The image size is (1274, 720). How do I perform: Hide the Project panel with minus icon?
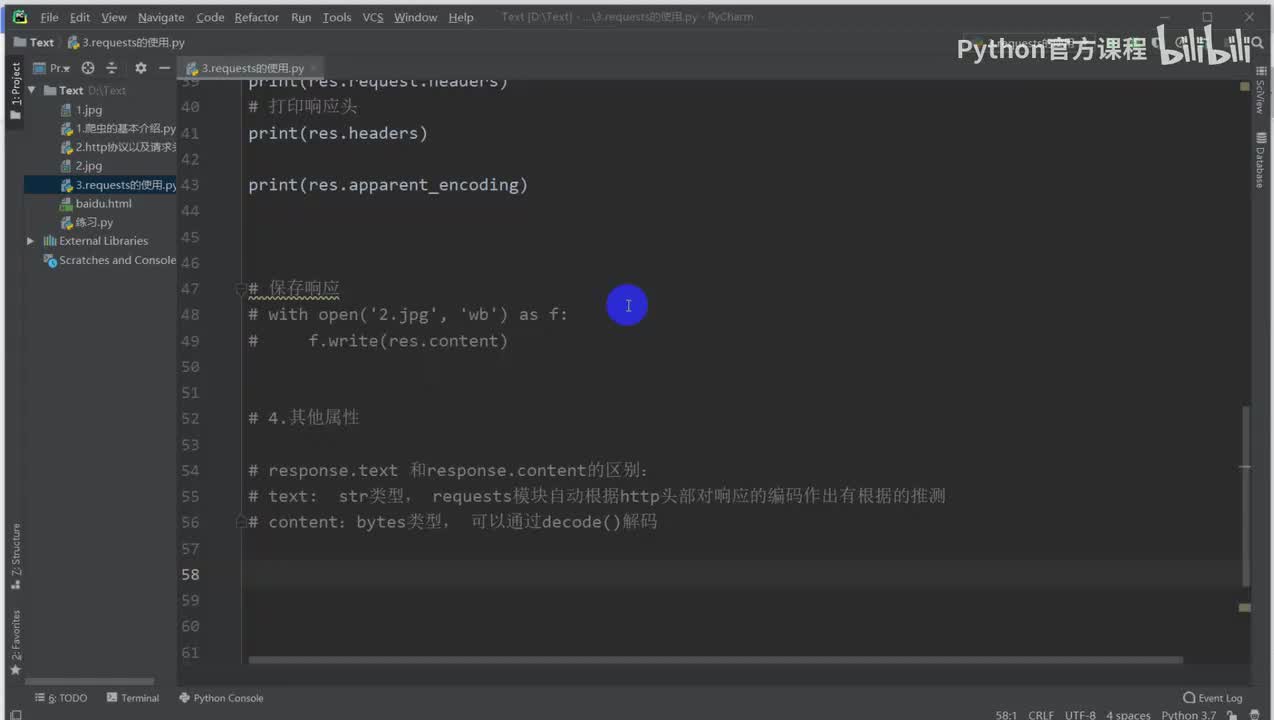point(164,68)
